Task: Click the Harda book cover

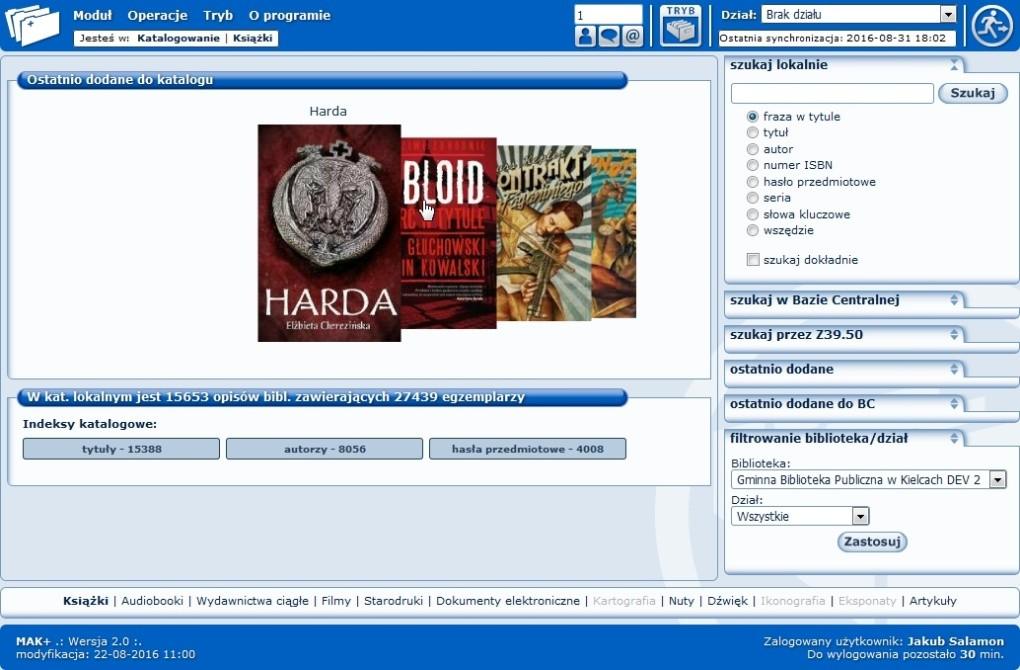Action: tap(329, 233)
